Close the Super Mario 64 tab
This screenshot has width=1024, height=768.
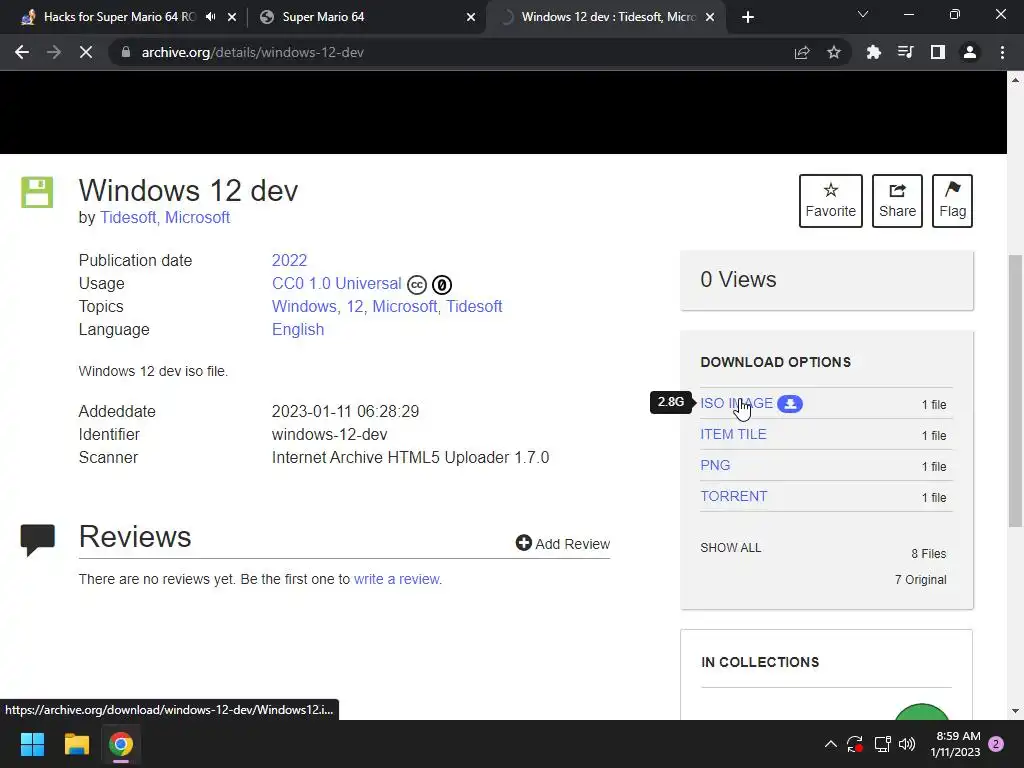coord(471,17)
